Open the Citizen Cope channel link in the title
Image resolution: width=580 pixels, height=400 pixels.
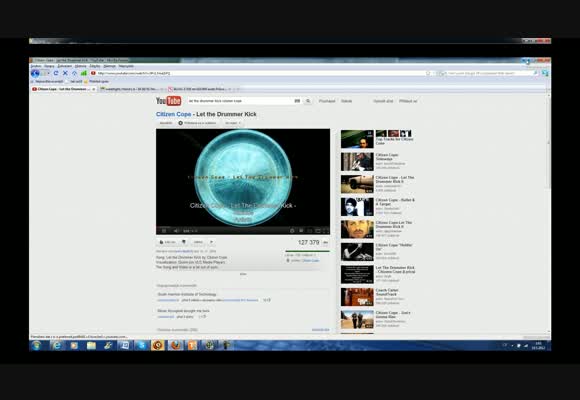point(173,114)
